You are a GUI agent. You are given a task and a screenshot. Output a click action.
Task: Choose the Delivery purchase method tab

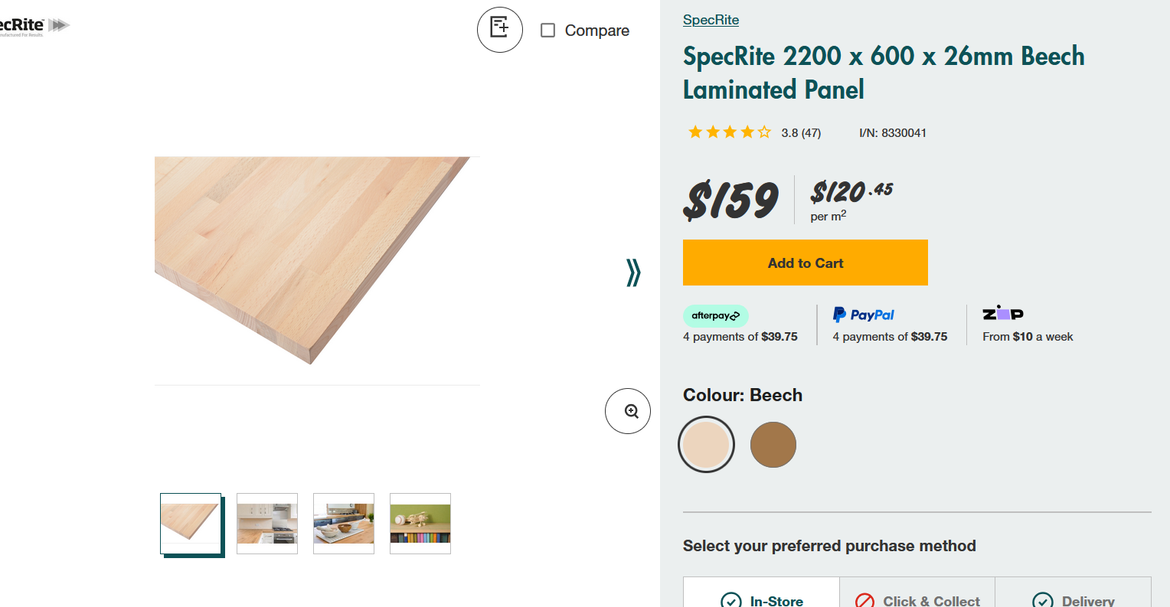pos(1074,597)
